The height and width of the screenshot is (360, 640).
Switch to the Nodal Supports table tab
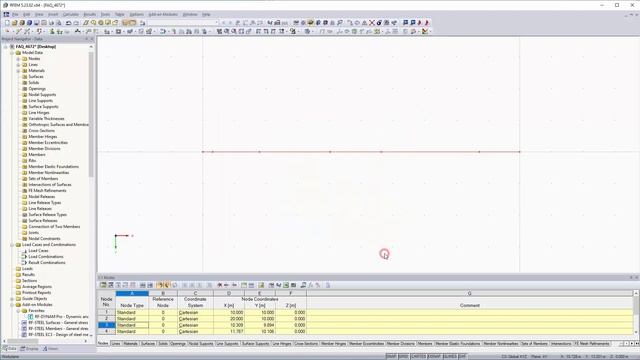click(201, 344)
